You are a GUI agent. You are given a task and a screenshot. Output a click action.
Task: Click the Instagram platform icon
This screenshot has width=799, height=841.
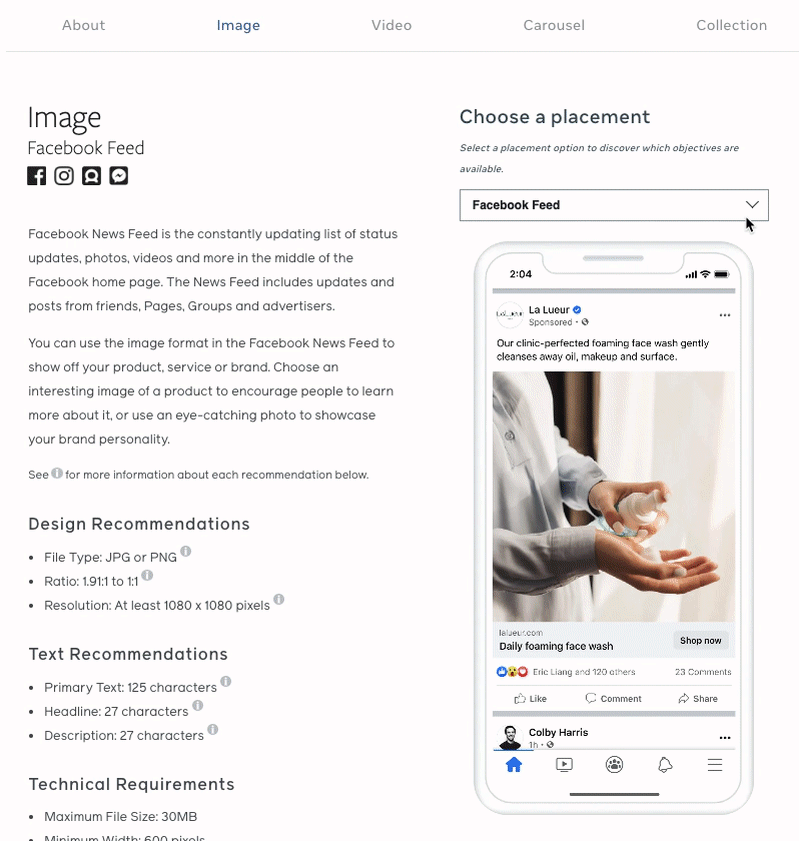(x=64, y=176)
